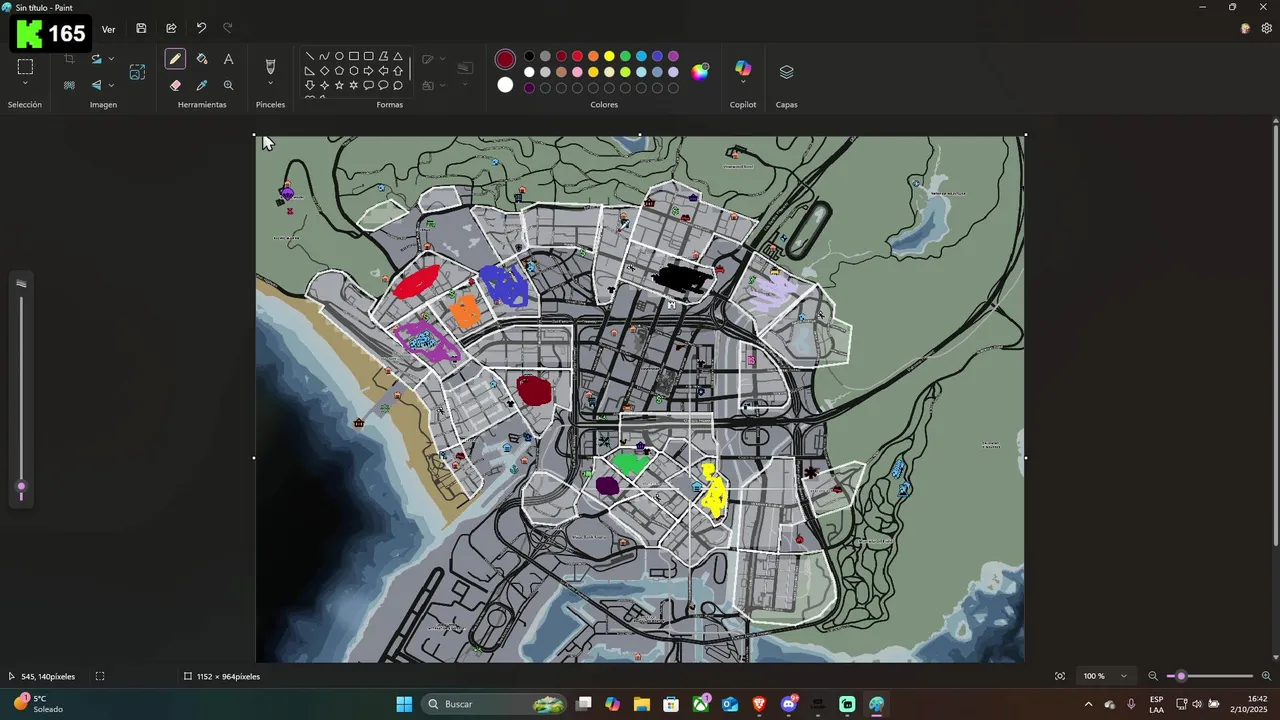The image size is (1280, 720).
Task: Click the Rotate image icon
Action: coord(96,59)
